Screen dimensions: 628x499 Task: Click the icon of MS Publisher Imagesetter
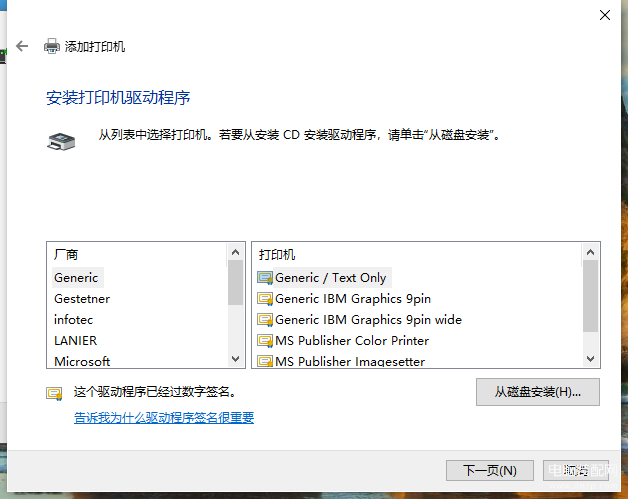point(265,361)
